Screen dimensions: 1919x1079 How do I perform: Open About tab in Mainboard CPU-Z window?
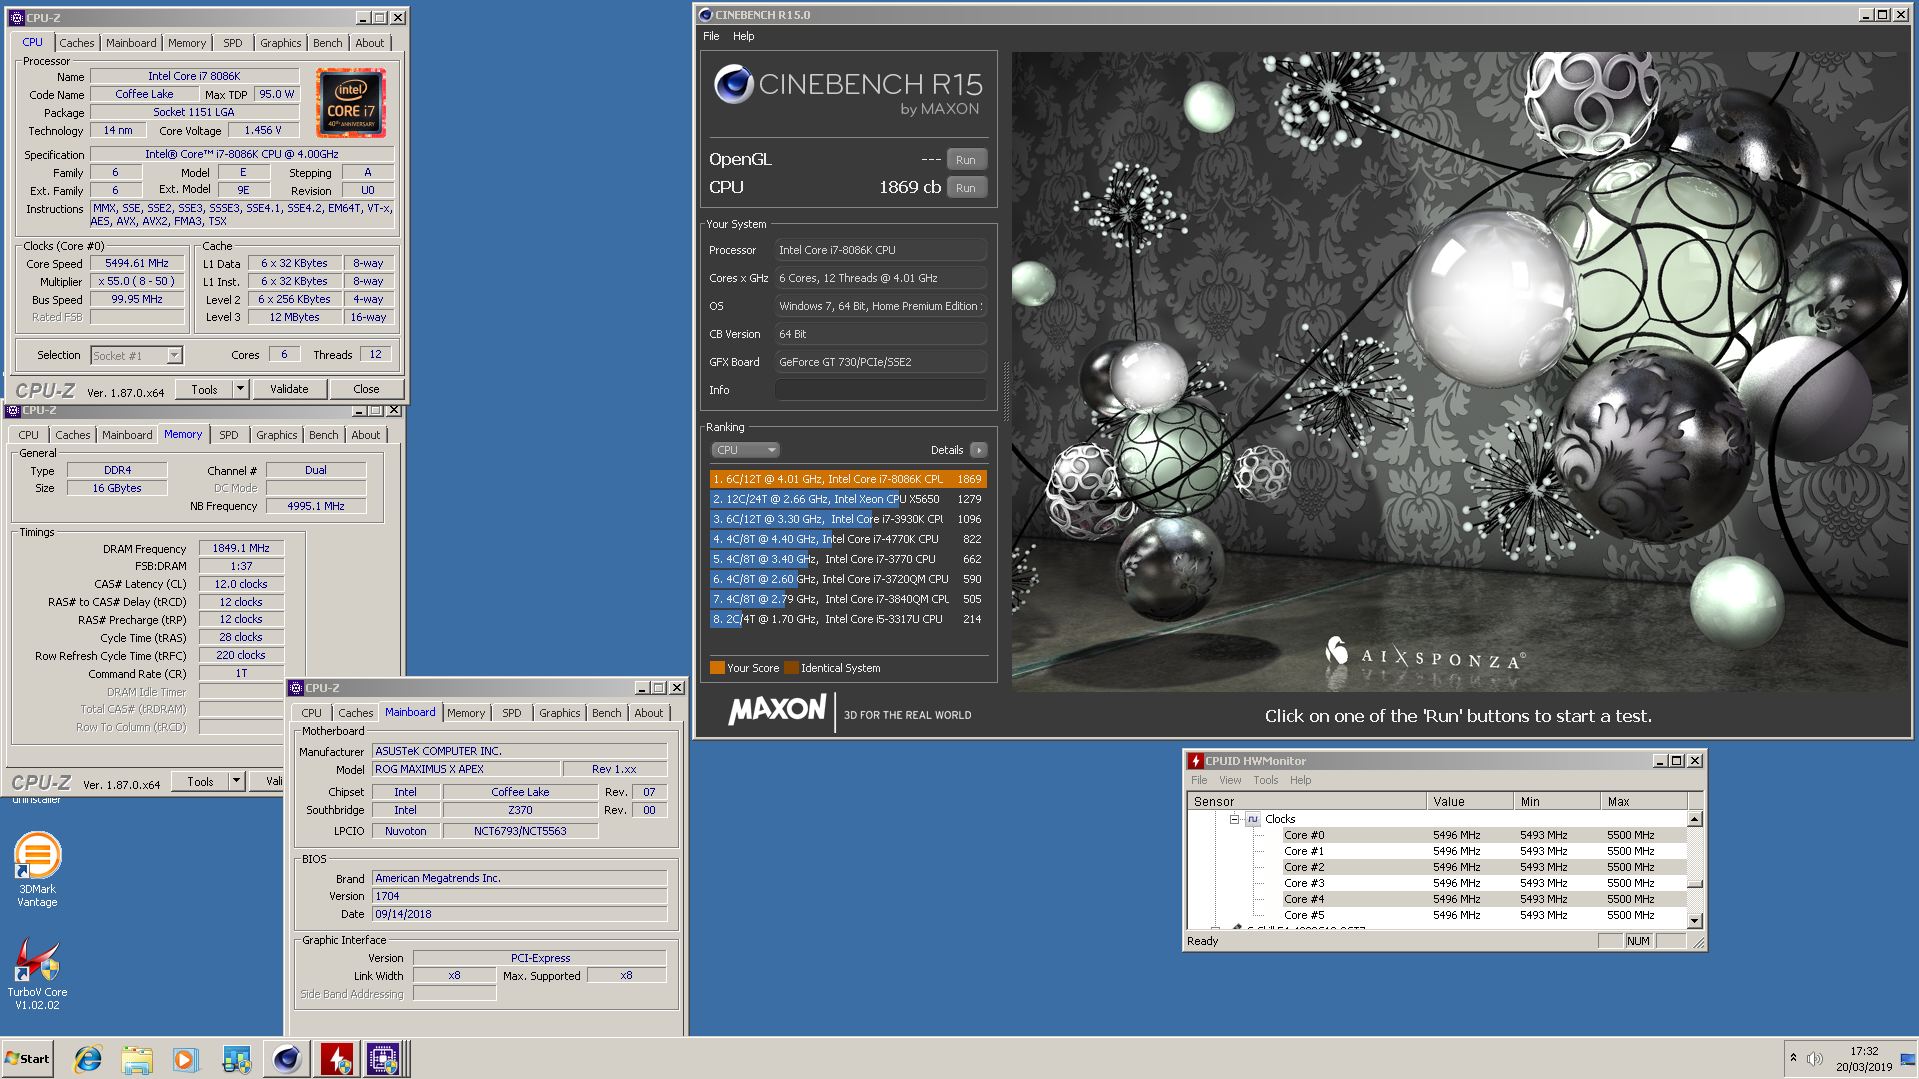[x=648, y=713]
